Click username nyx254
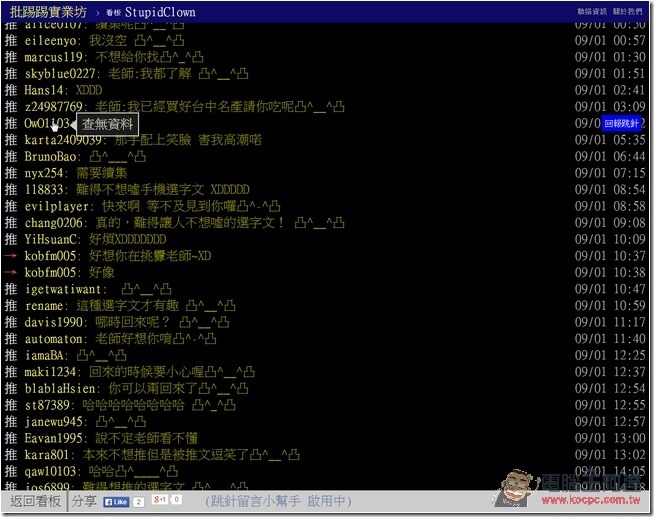Image resolution: width=654 pixels, height=517 pixels. (43, 173)
